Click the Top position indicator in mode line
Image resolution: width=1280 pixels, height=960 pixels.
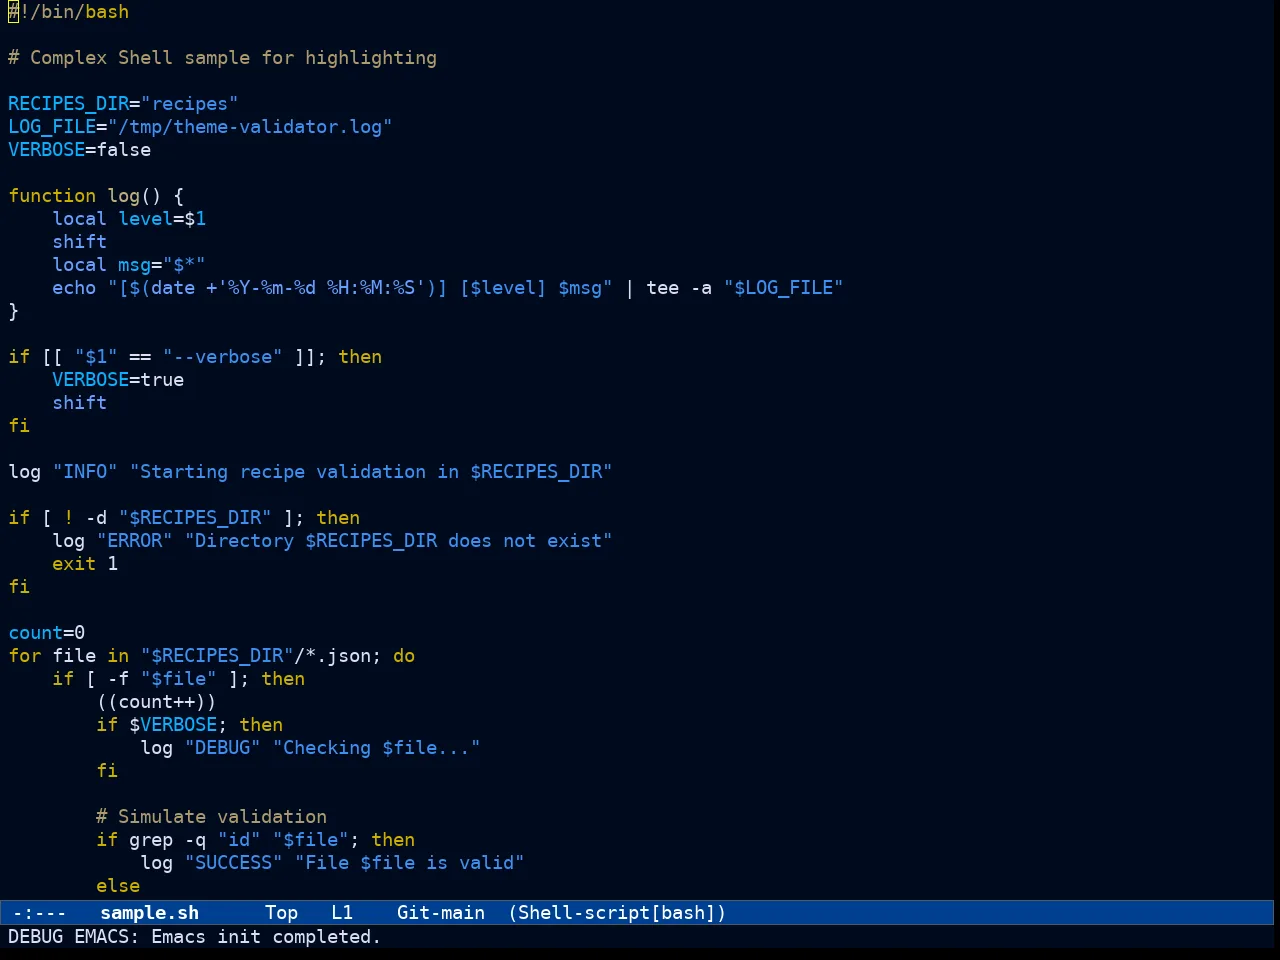282,913
